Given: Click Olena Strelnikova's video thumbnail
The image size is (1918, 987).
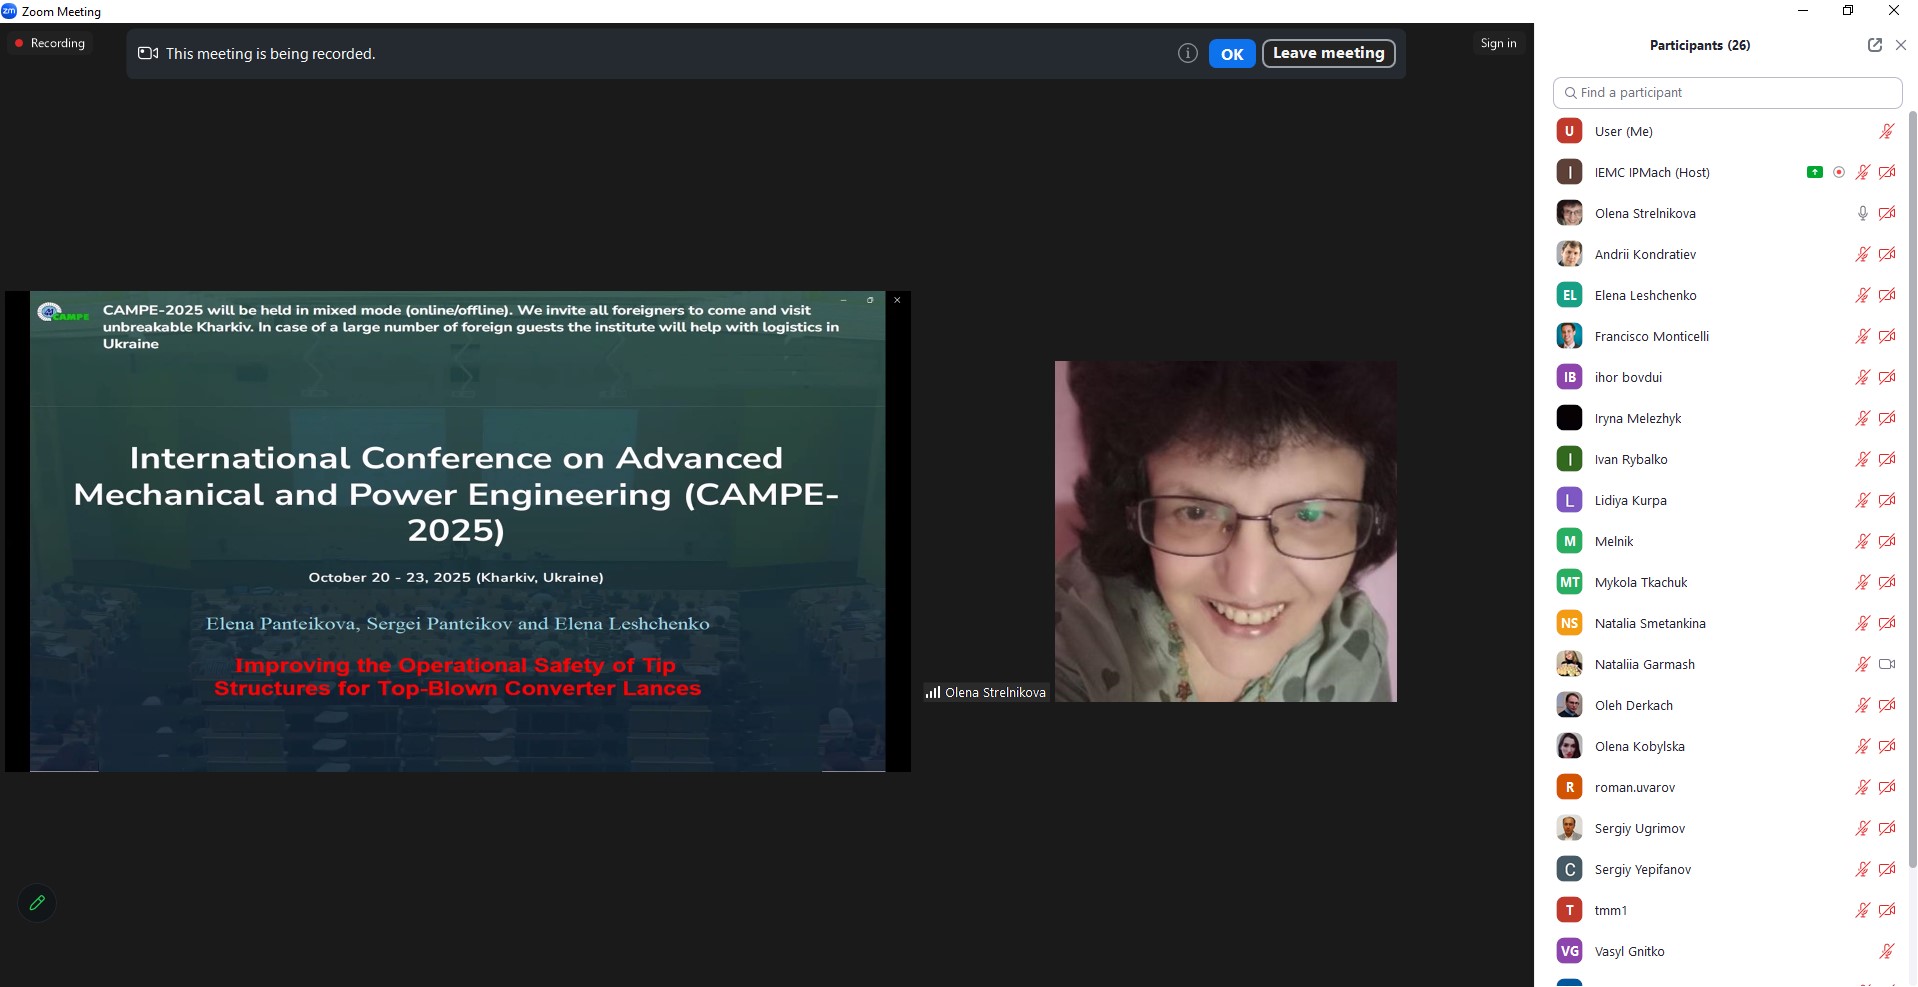Looking at the screenshot, I should (x=1225, y=531).
